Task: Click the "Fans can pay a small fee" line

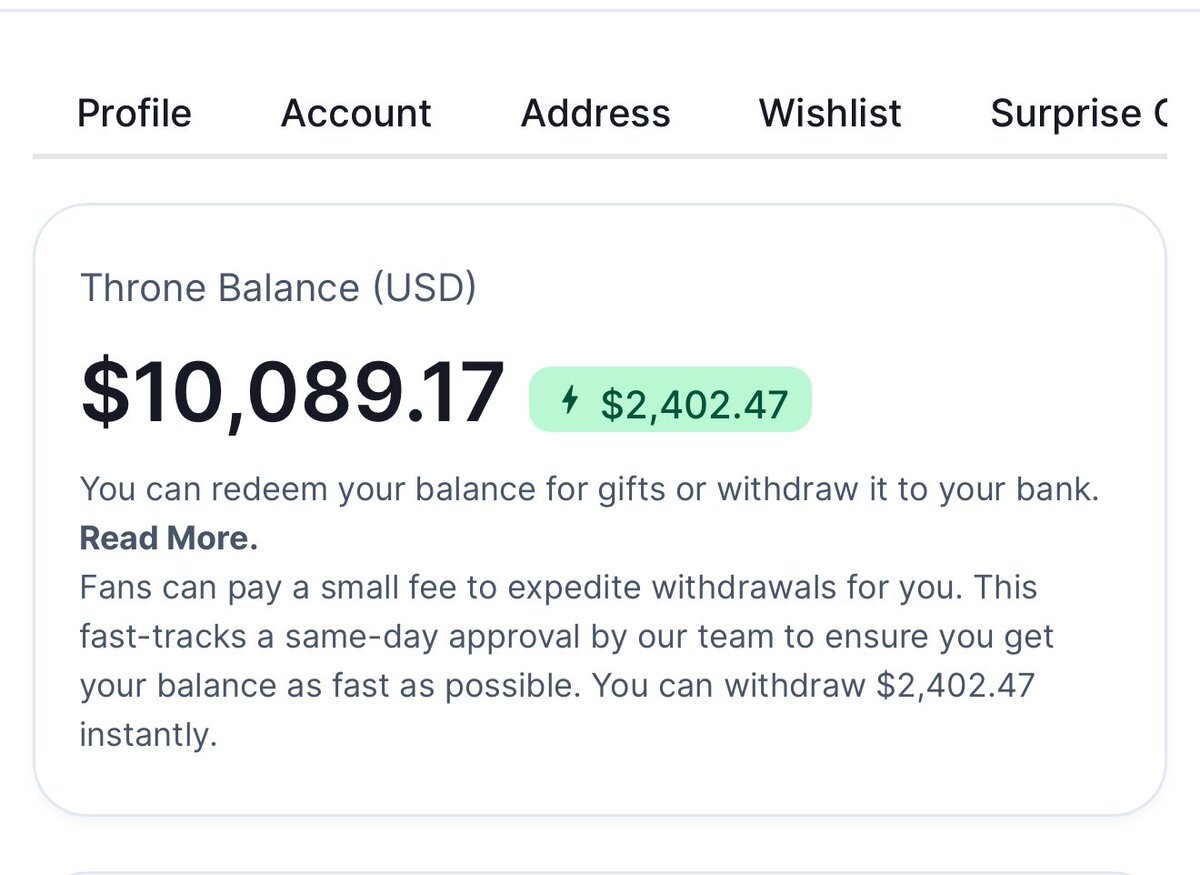Action: (560, 587)
